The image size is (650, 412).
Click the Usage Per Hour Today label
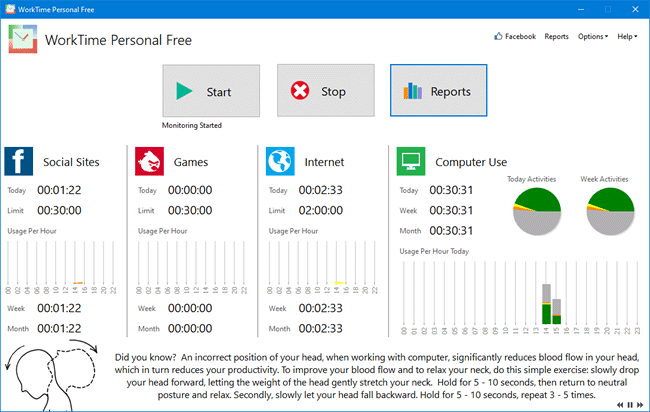434,251
